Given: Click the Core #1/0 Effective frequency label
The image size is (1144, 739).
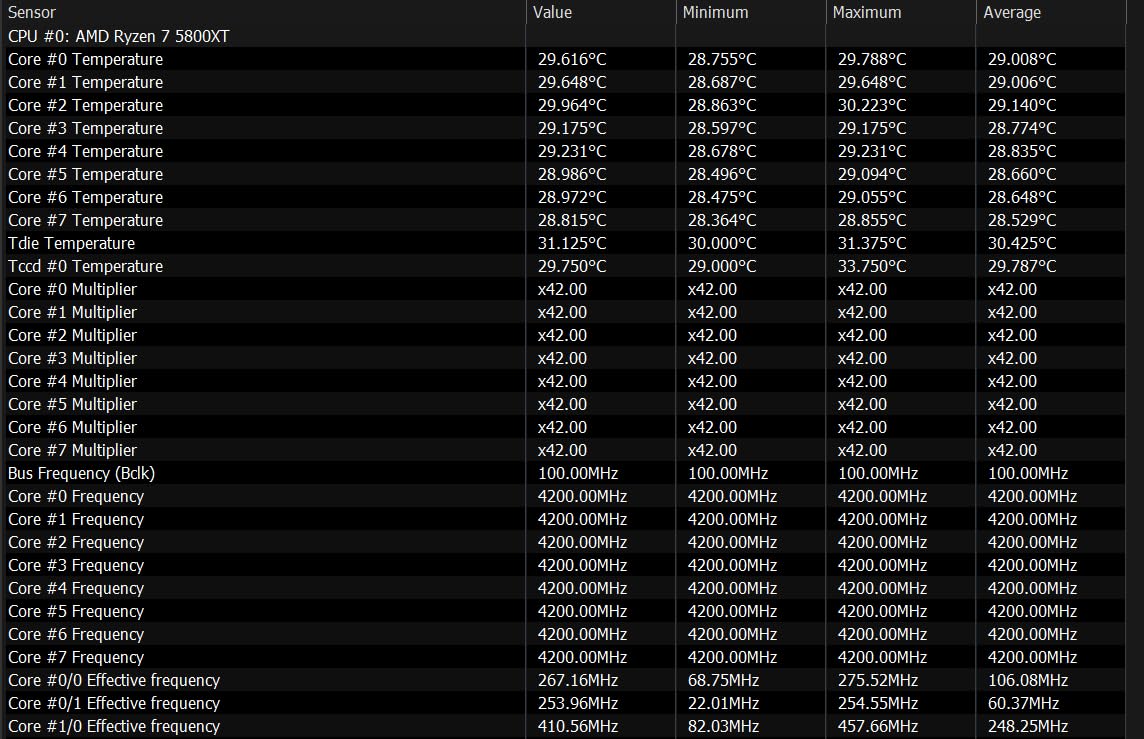Looking at the screenshot, I should (114, 726).
